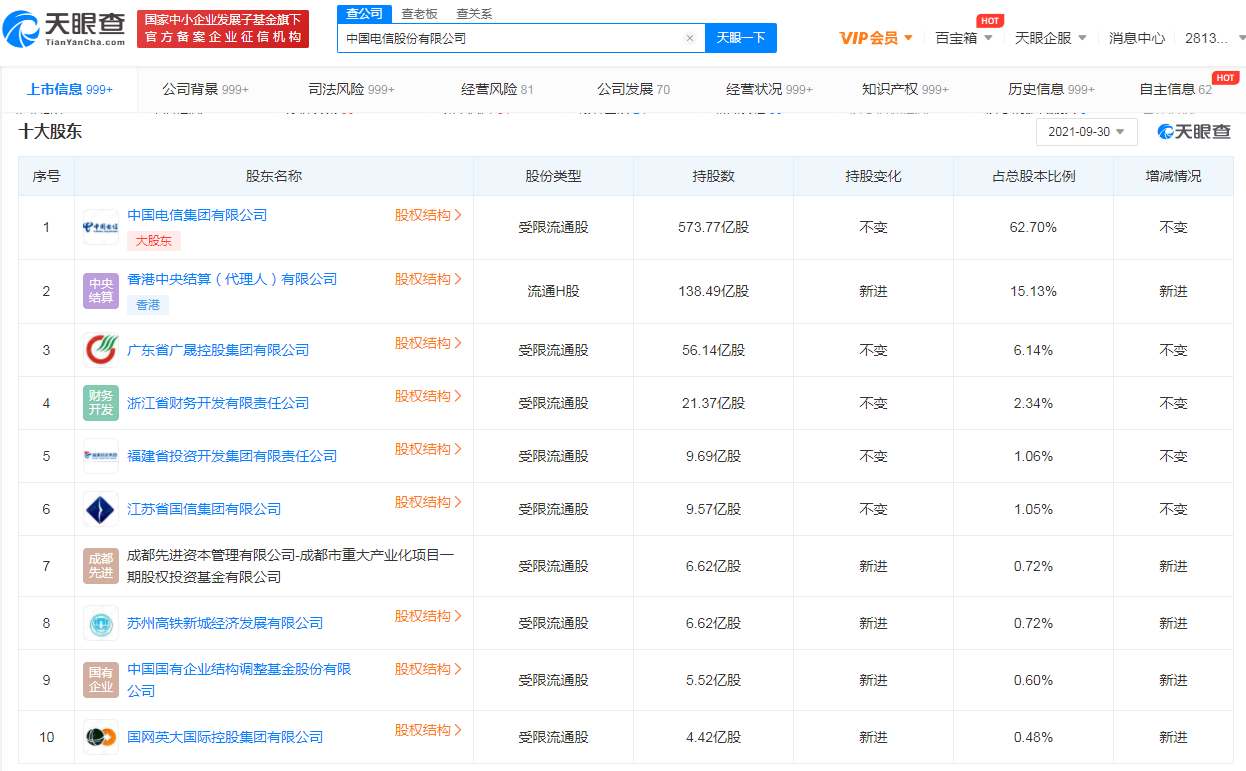Open 国网英大国际控股集团有限公司 link
This screenshot has width=1246, height=771.
pyautogui.click(x=225, y=737)
